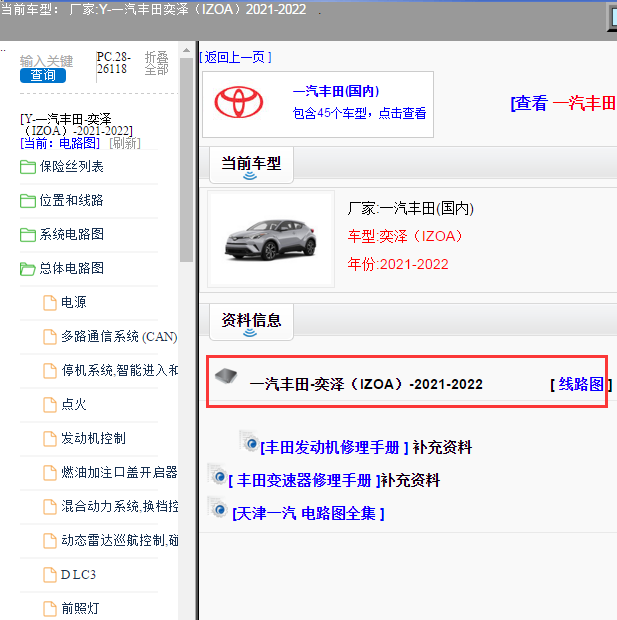Click the 查询 search button

43,75
